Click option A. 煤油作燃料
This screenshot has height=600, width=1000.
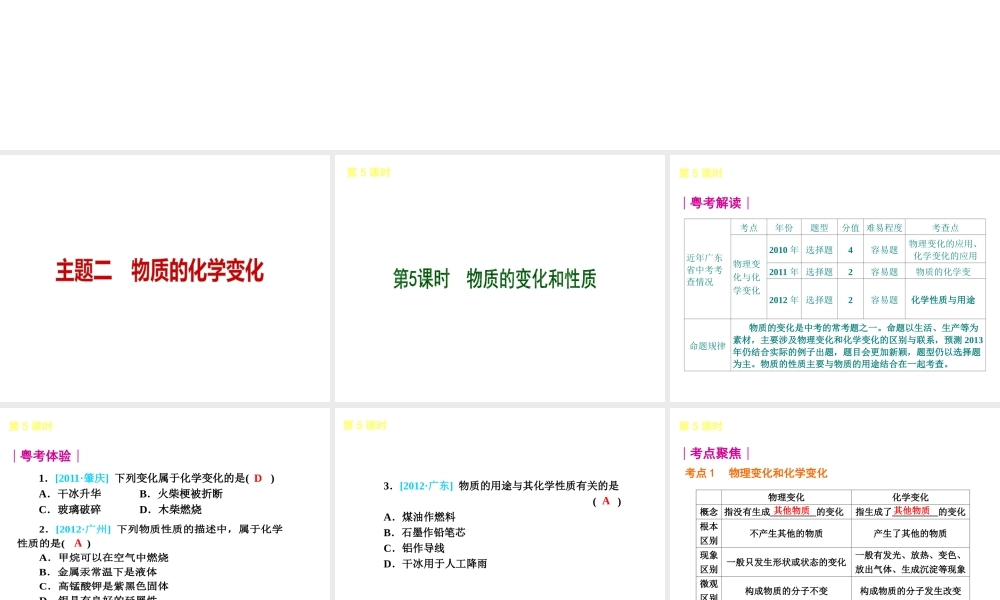click(x=420, y=517)
